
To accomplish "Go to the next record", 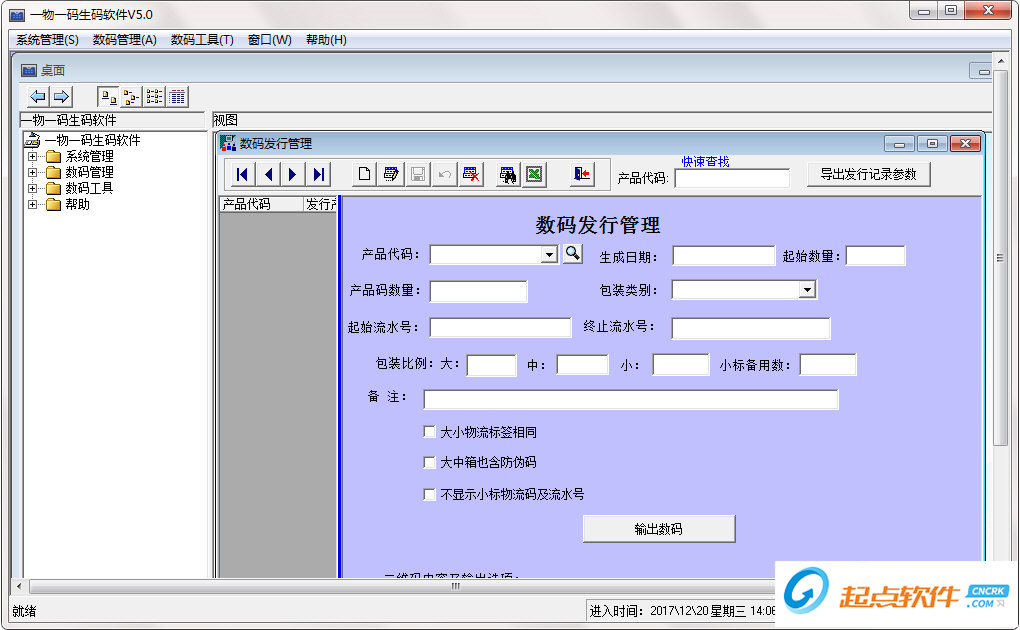I will point(293,174).
